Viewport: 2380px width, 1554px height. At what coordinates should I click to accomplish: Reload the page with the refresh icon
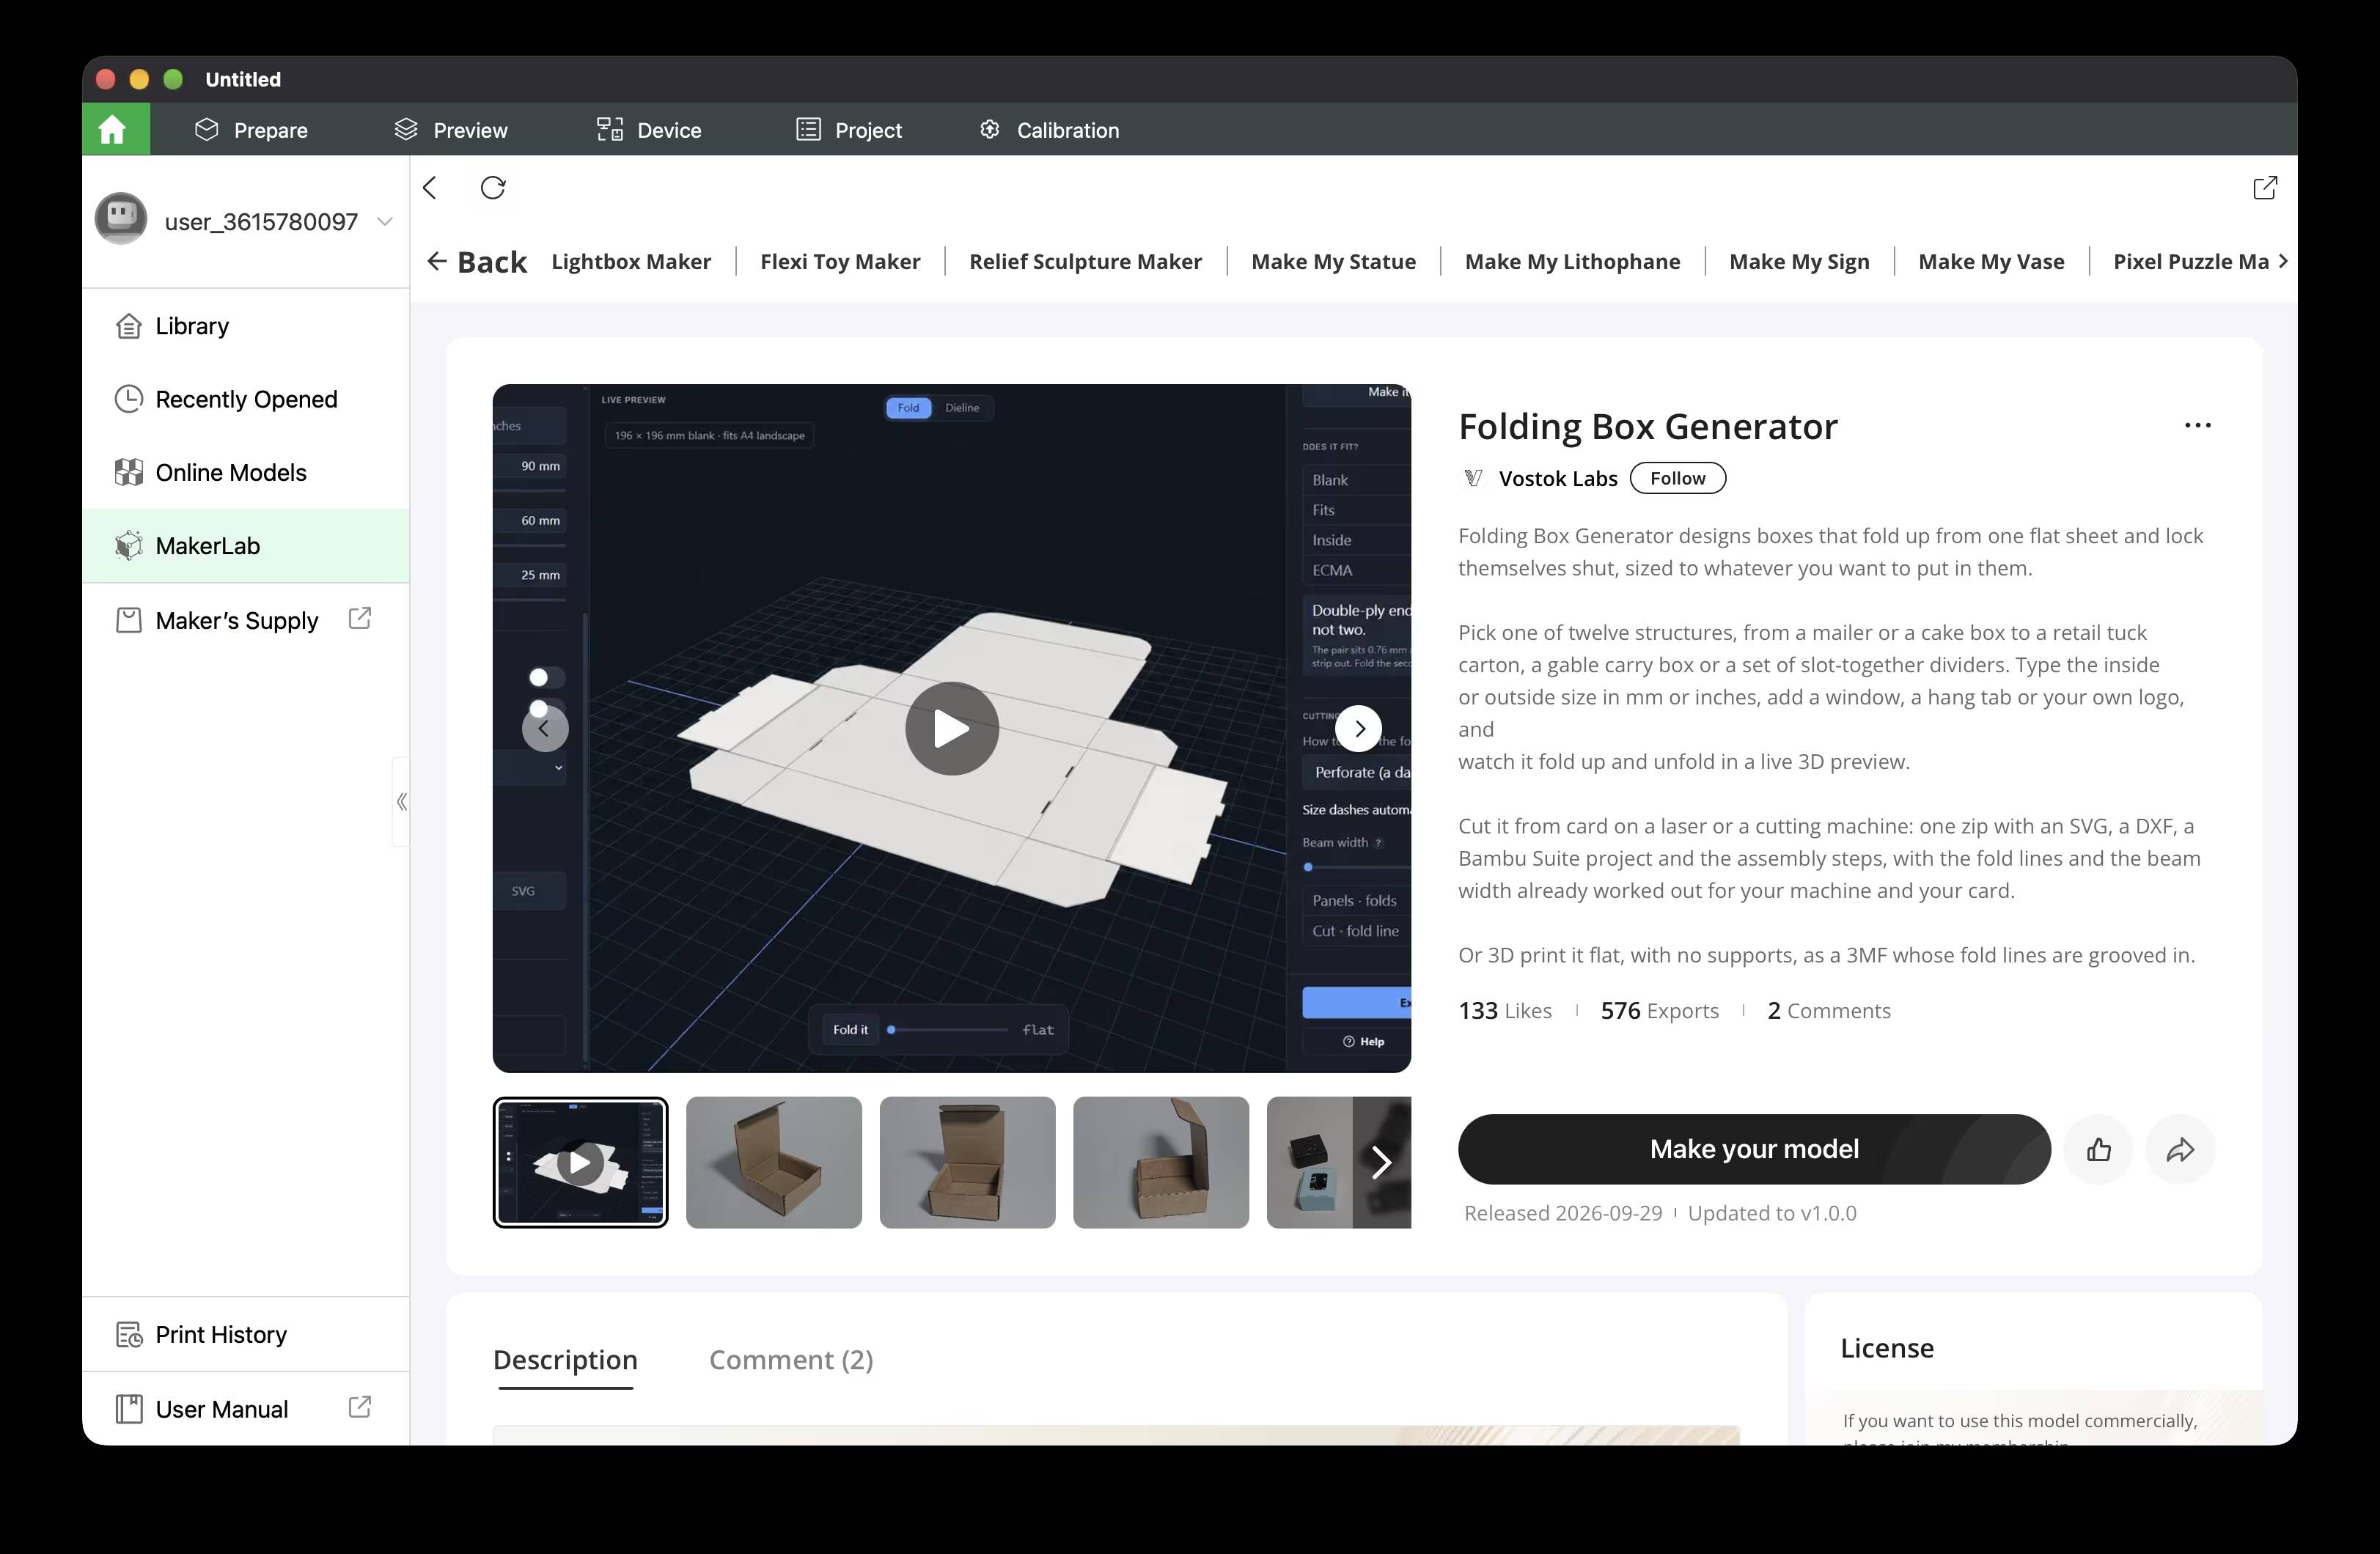coord(493,188)
